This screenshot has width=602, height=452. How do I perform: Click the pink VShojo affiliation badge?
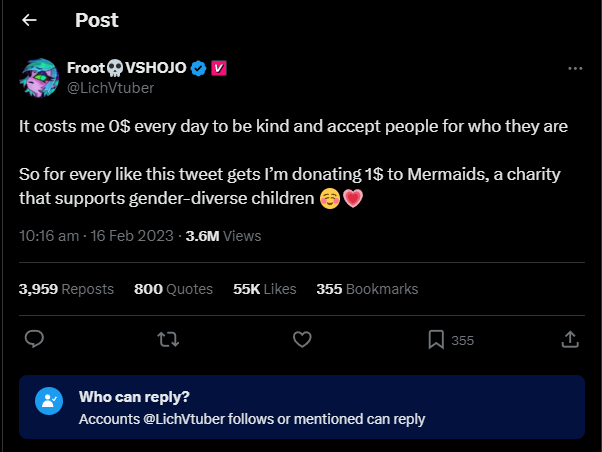click(x=219, y=68)
